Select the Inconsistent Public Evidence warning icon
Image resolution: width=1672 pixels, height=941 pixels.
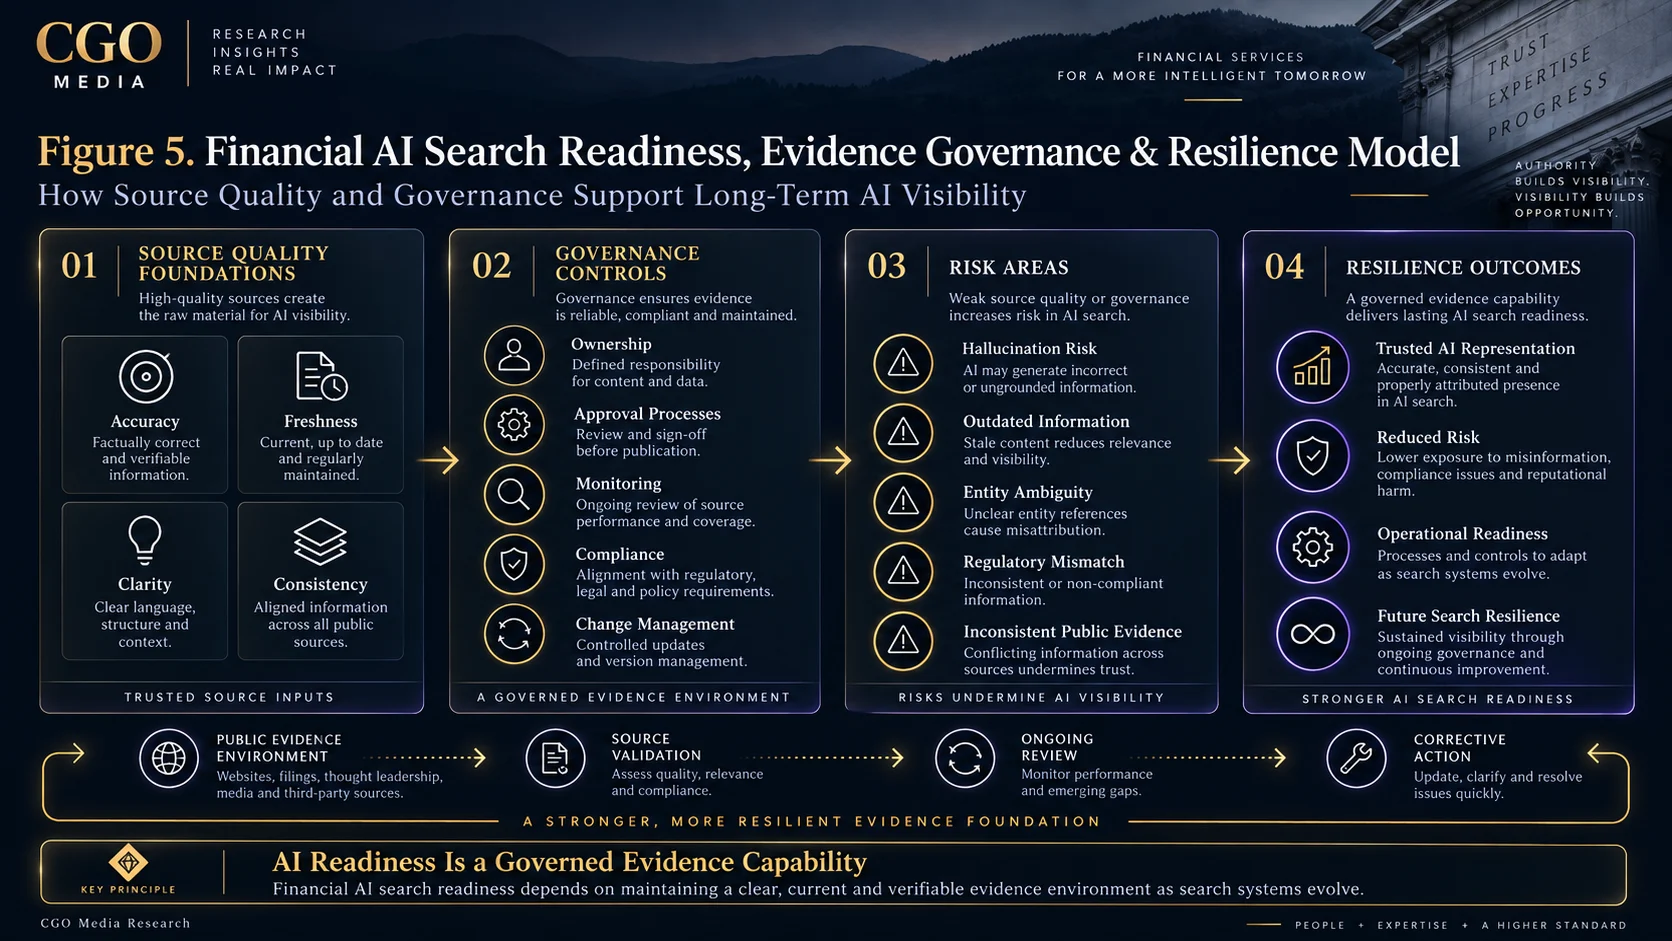(x=903, y=640)
